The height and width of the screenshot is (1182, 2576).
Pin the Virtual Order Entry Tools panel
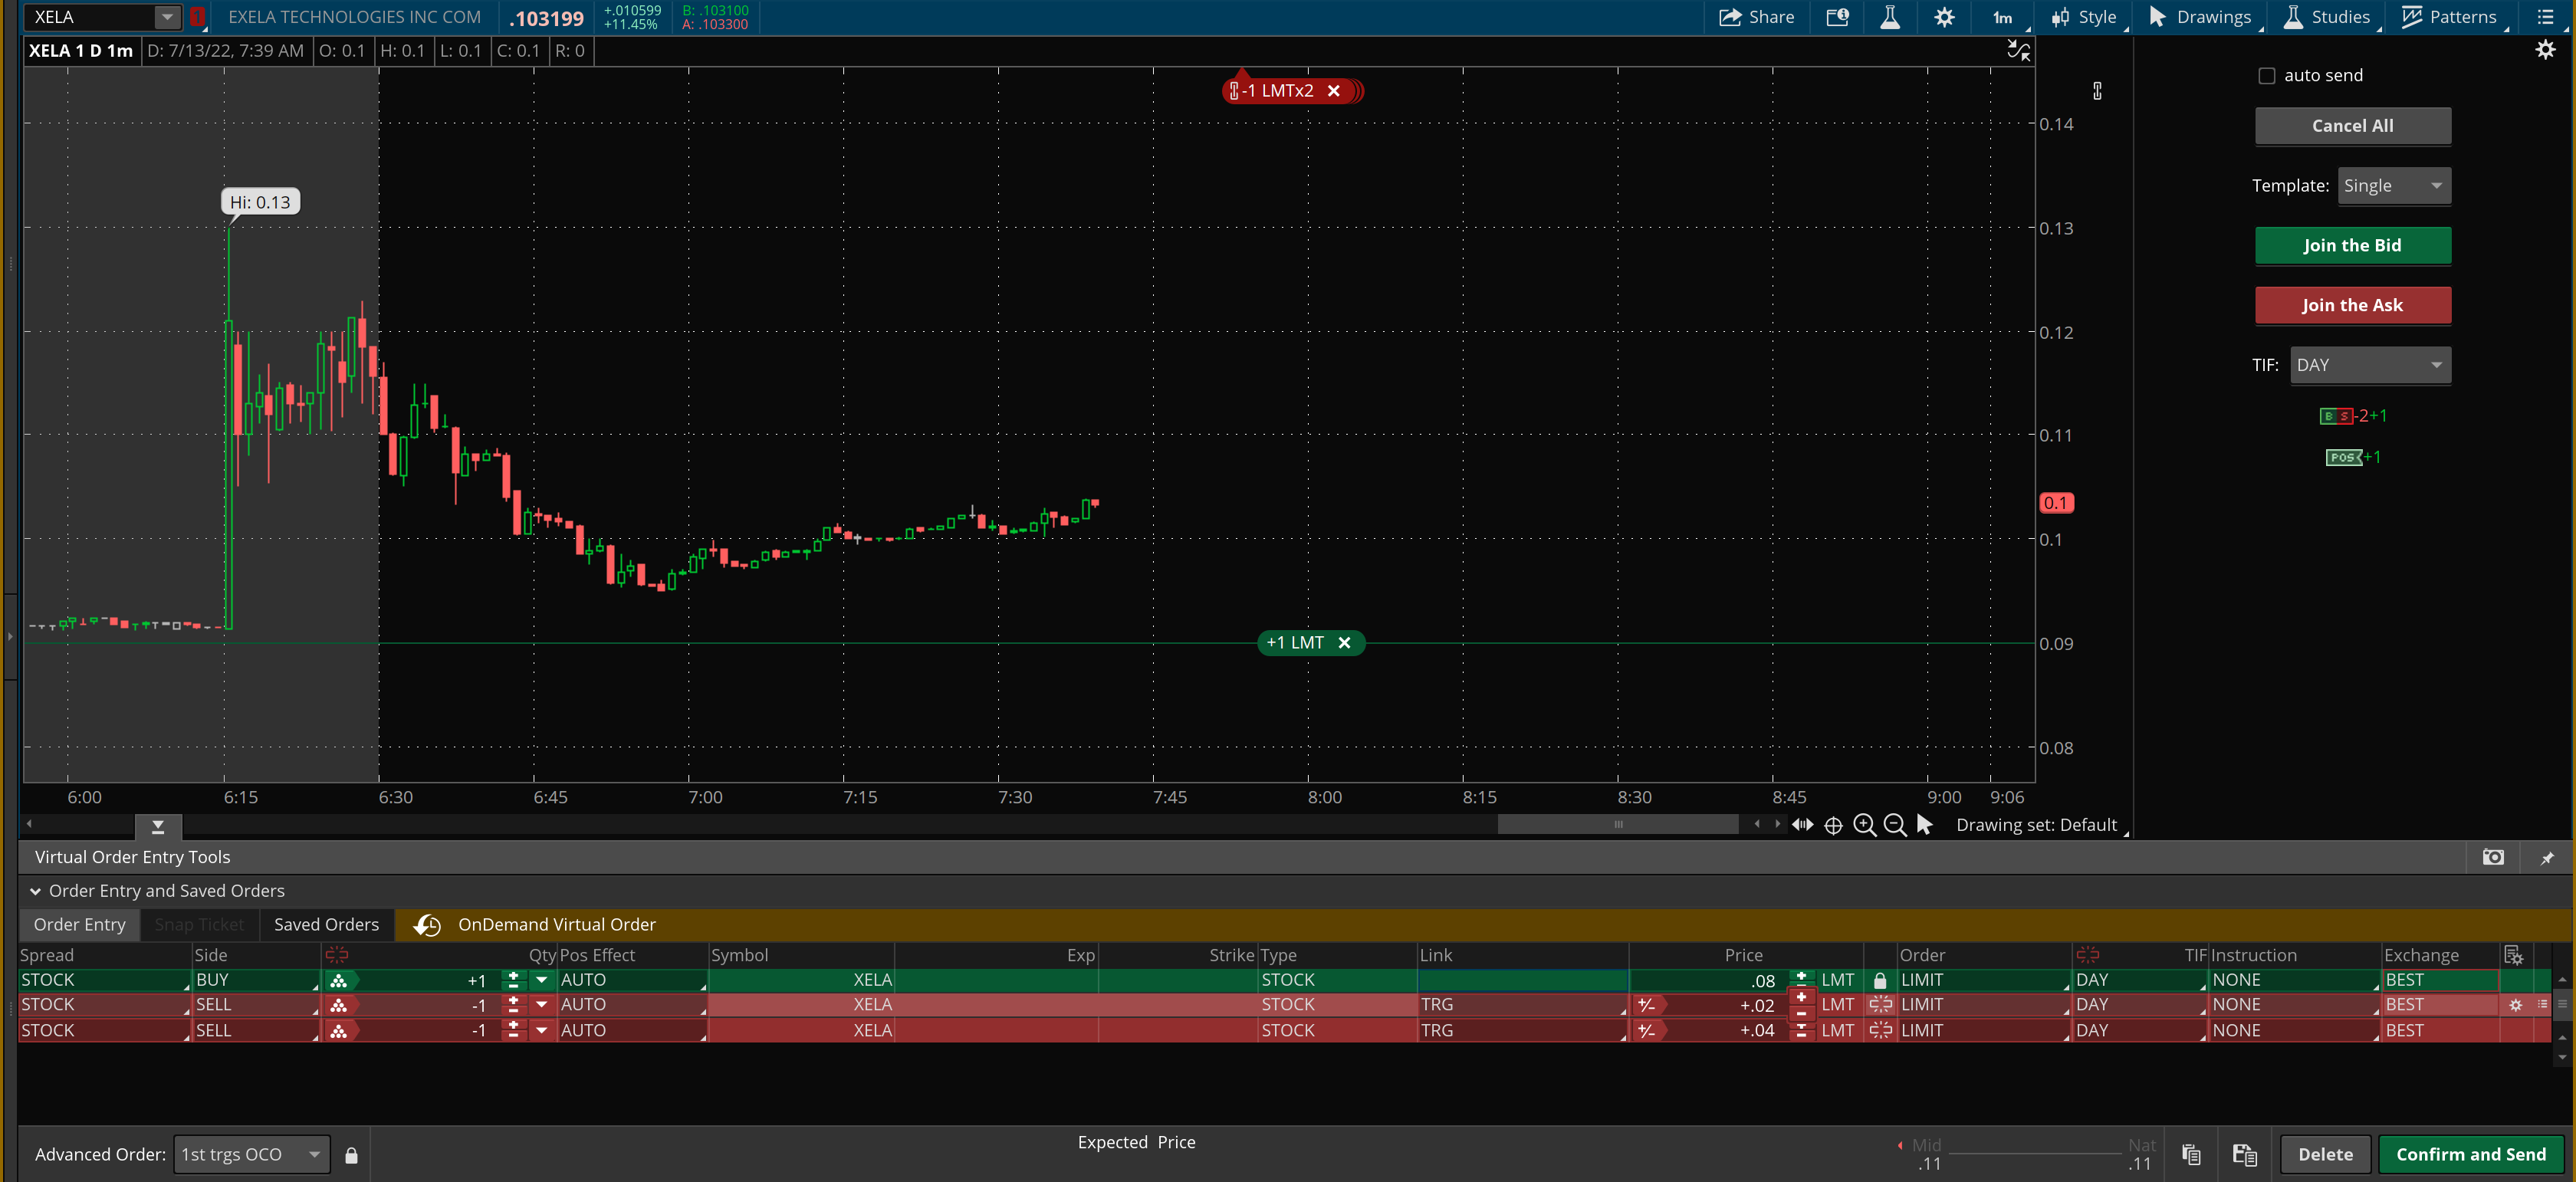[x=2546, y=857]
